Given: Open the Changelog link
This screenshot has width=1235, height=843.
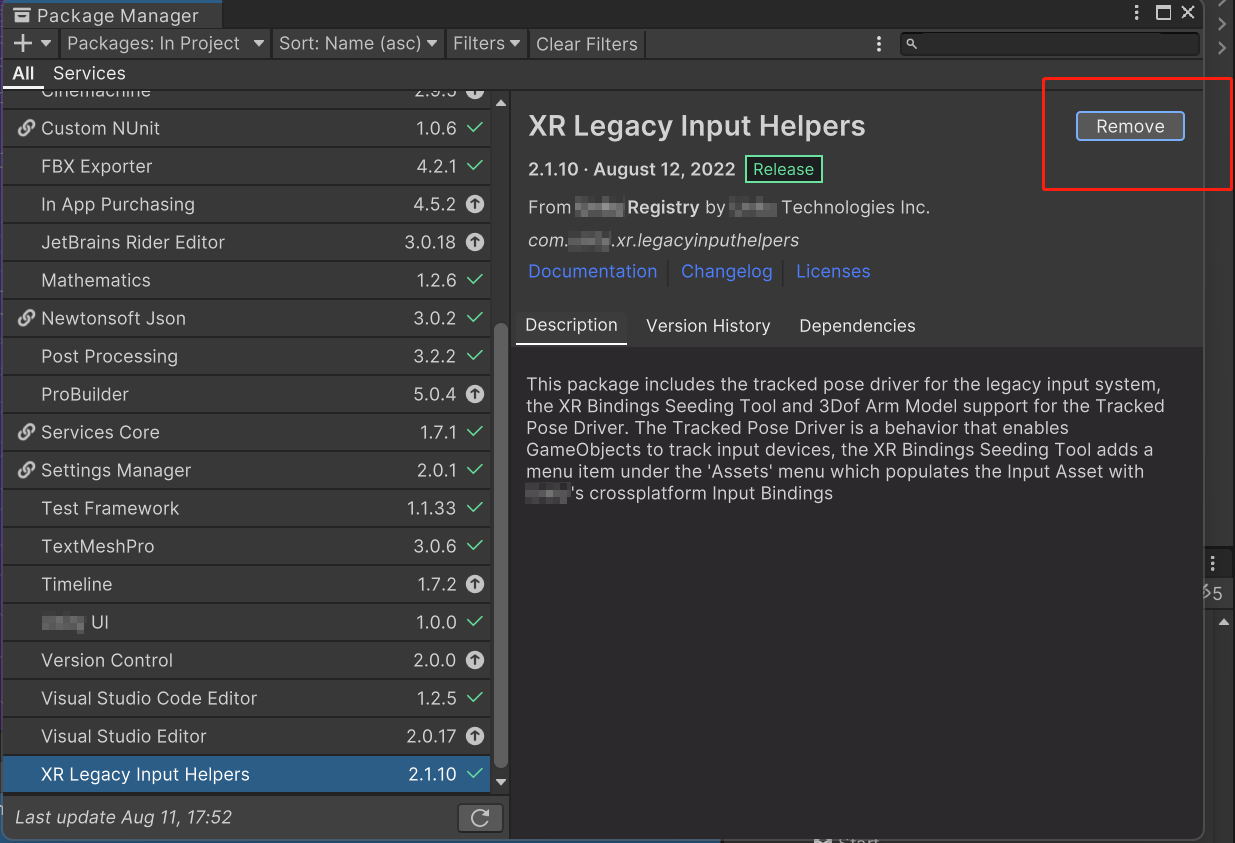Looking at the screenshot, I should (726, 271).
